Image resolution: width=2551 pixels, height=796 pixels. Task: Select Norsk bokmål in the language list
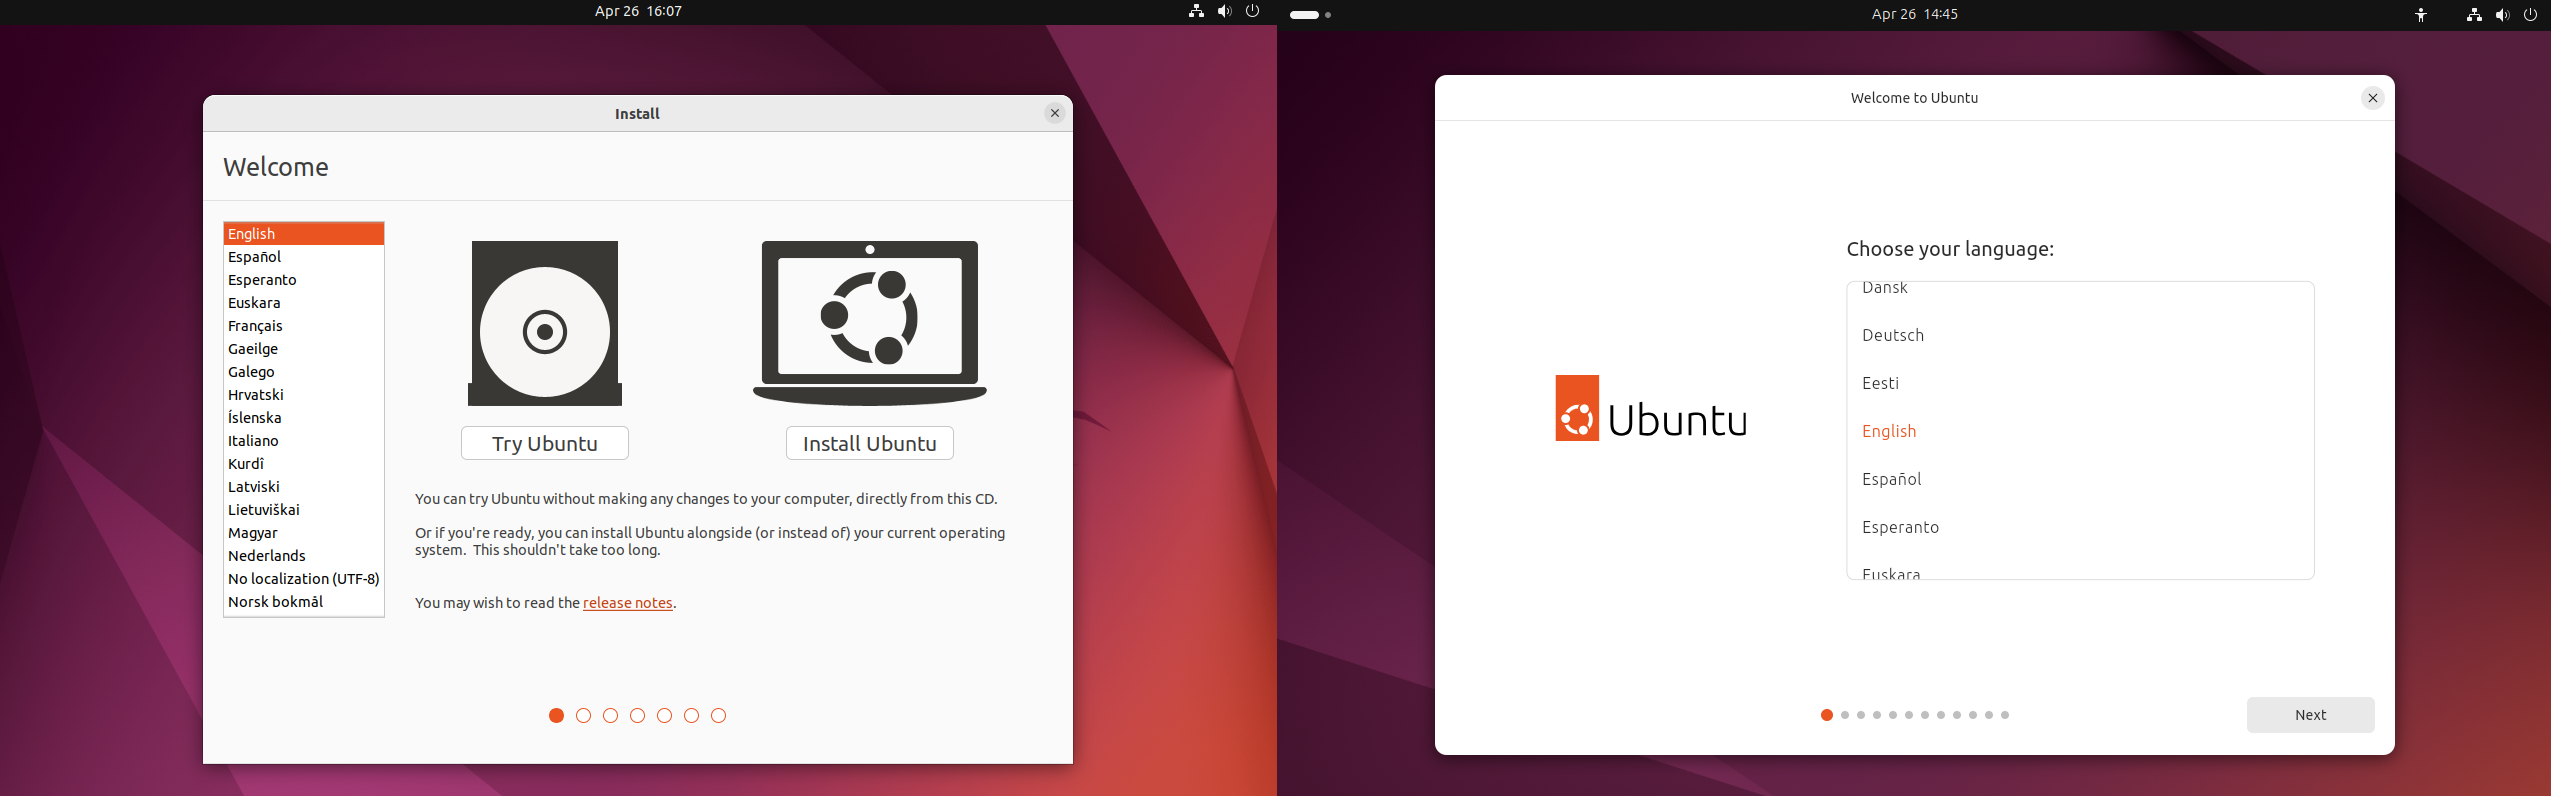pyautogui.click(x=304, y=602)
